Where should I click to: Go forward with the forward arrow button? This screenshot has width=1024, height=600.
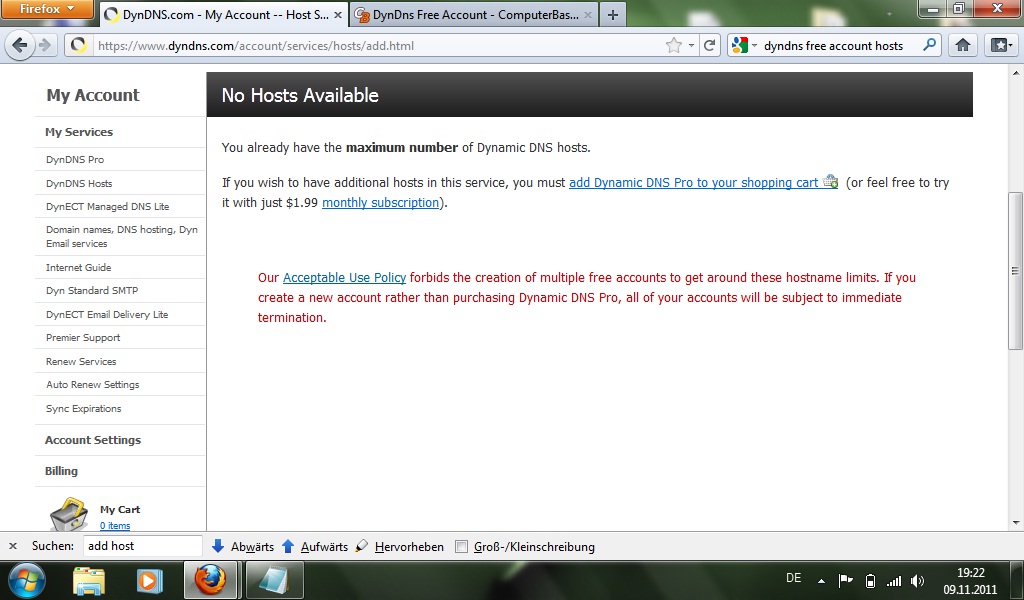[45, 45]
